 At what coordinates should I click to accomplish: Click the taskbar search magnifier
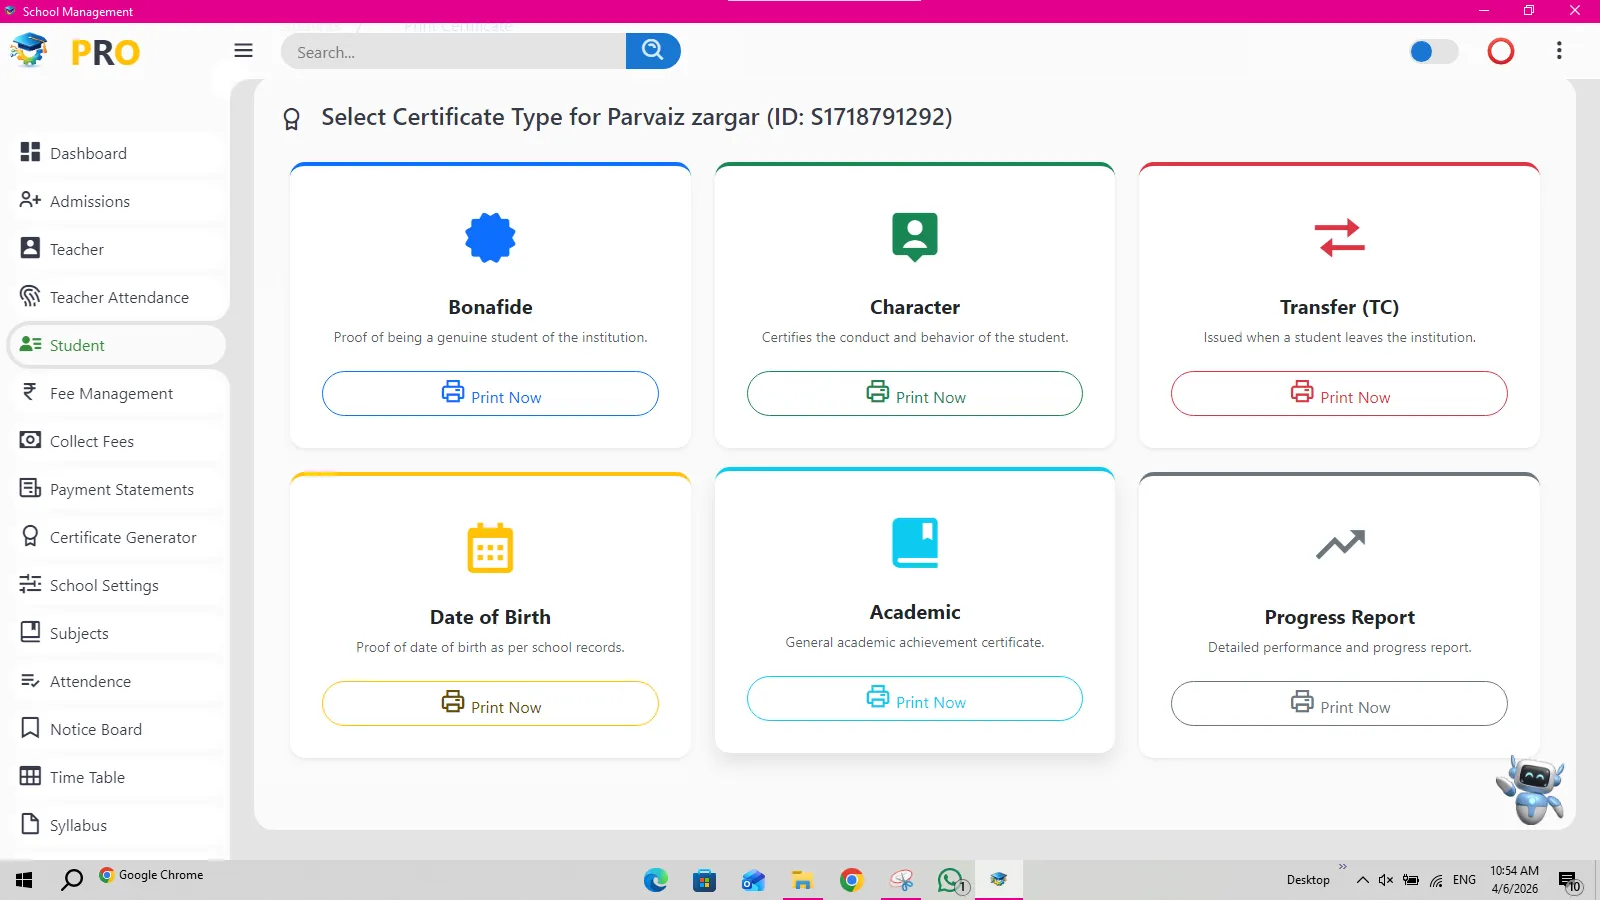72,880
